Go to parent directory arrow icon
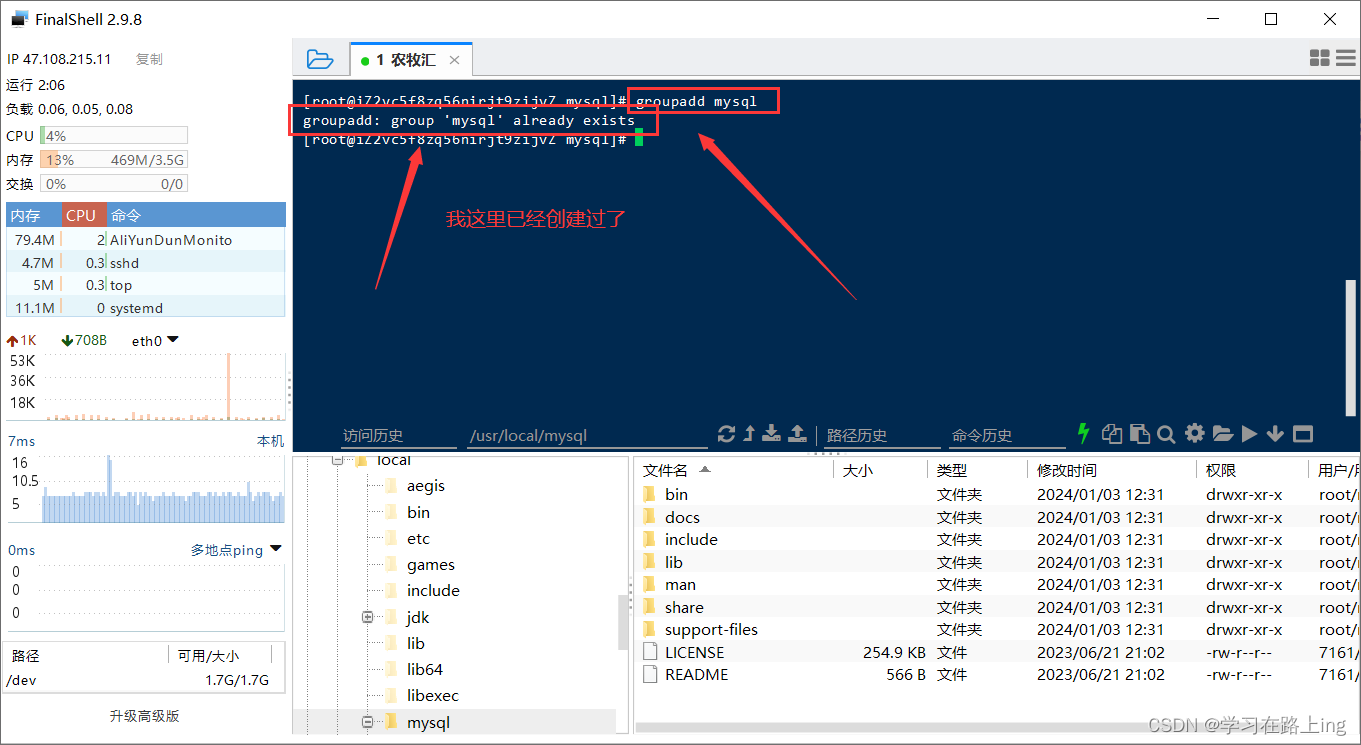 pos(749,433)
